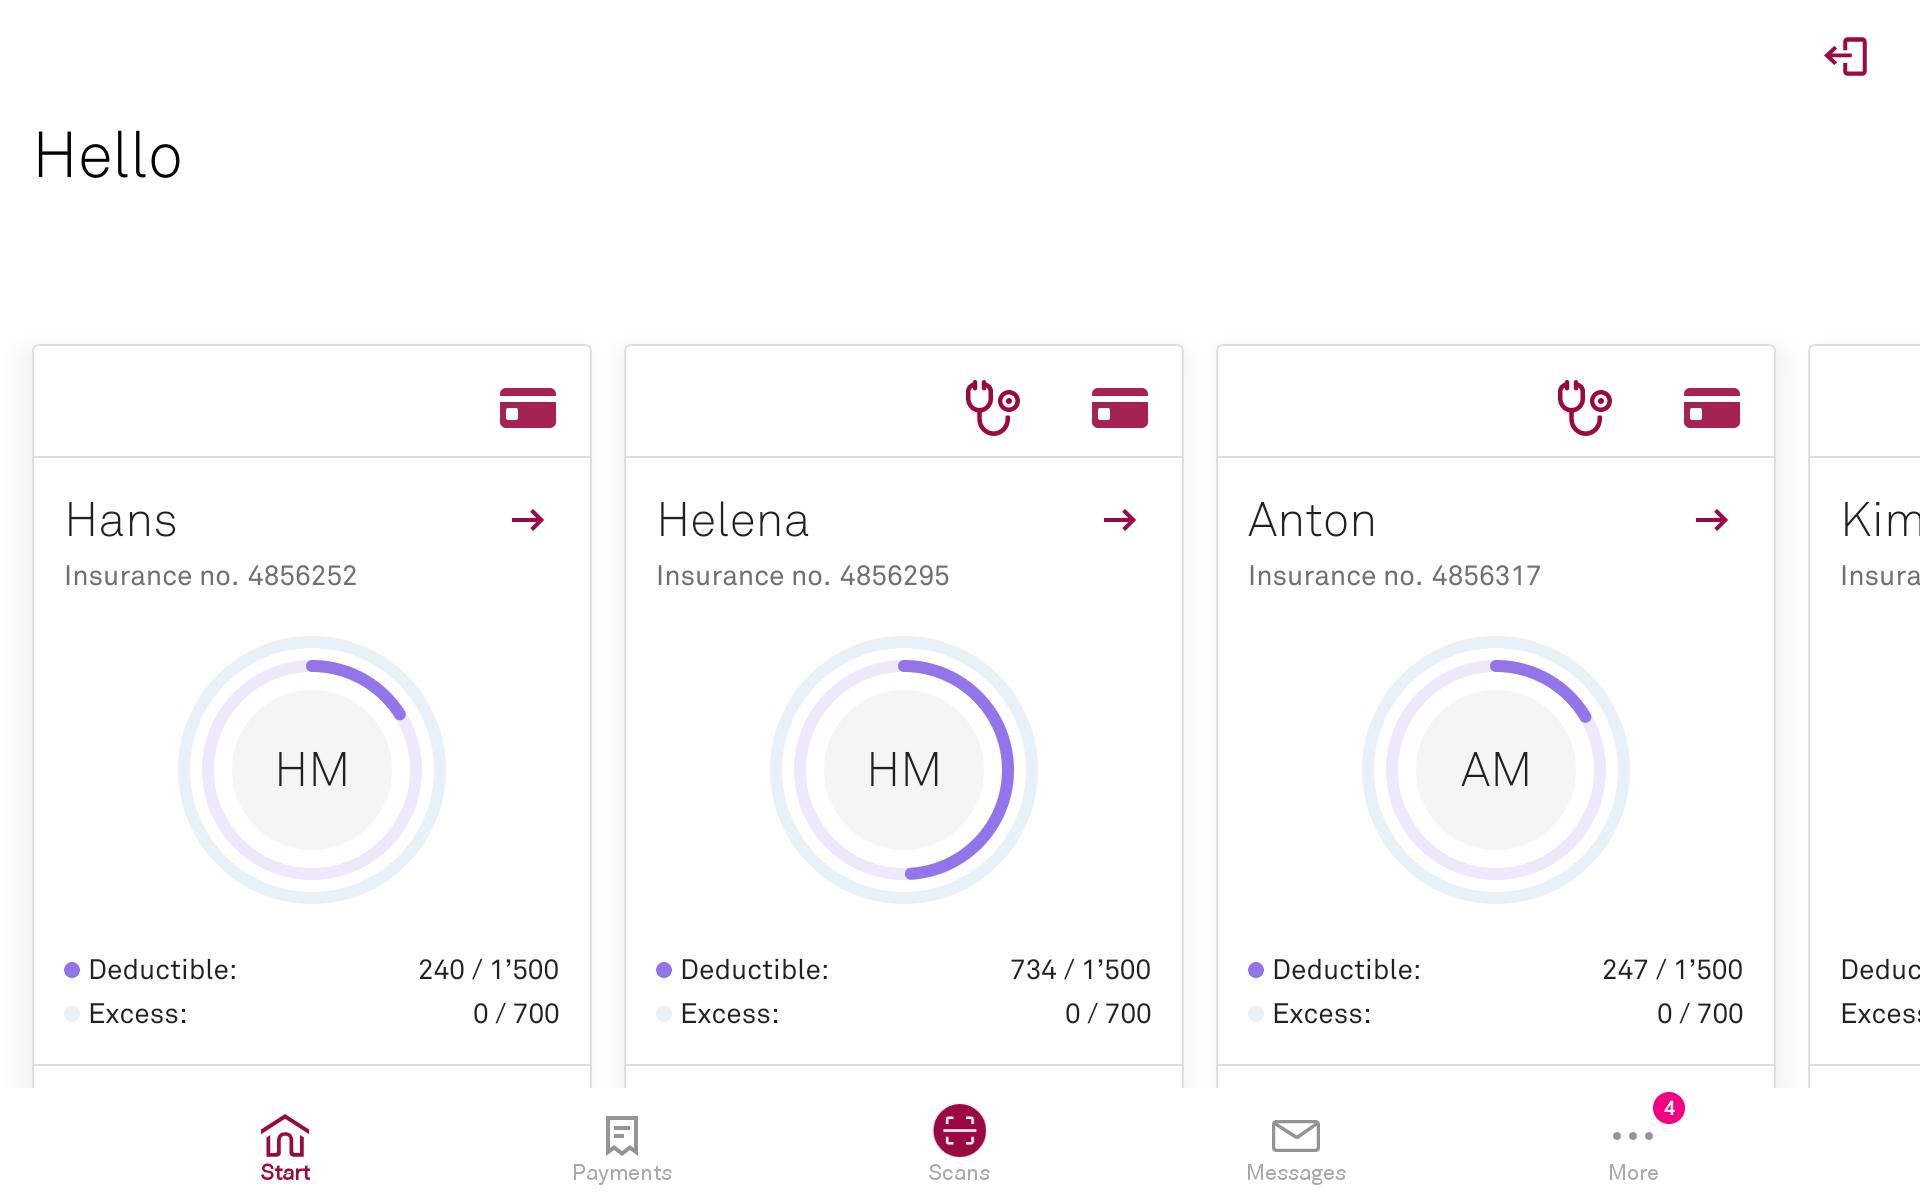The image size is (1920, 1200).
Task: Tap the Scans round scanner icon
Action: [x=959, y=1131]
